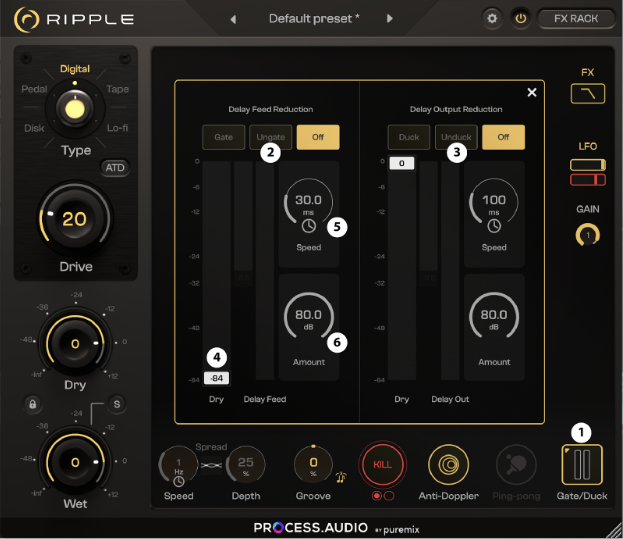Toggle the S solo button
623x539 pixels.
pos(117,404)
